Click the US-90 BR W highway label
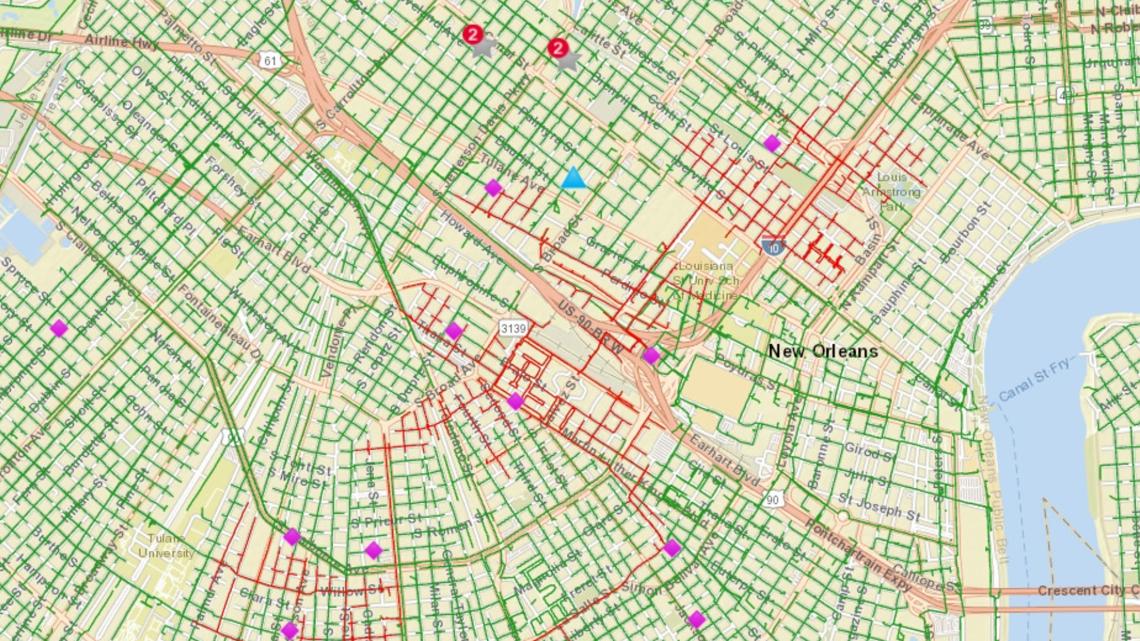The width and height of the screenshot is (1140, 641). coord(590,327)
